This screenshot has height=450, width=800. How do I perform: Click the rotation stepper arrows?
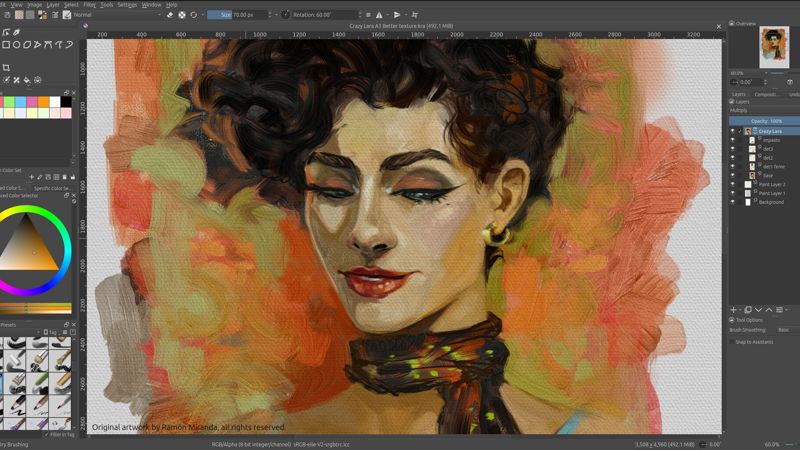[360, 15]
